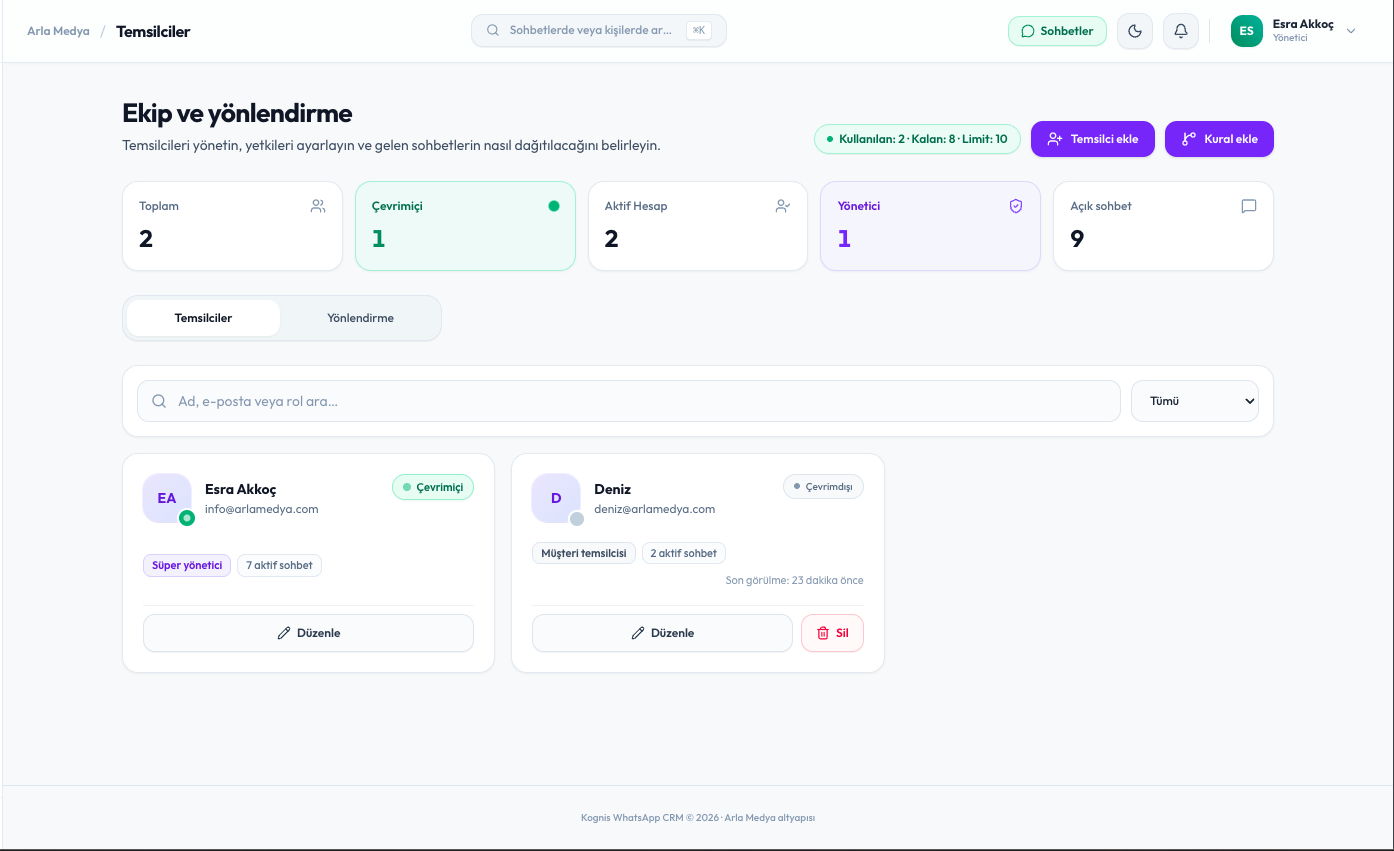This screenshot has height=851, width=1394.
Task: Focus the Ad, e-posta veya rol ara field
Action: tap(629, 401)
